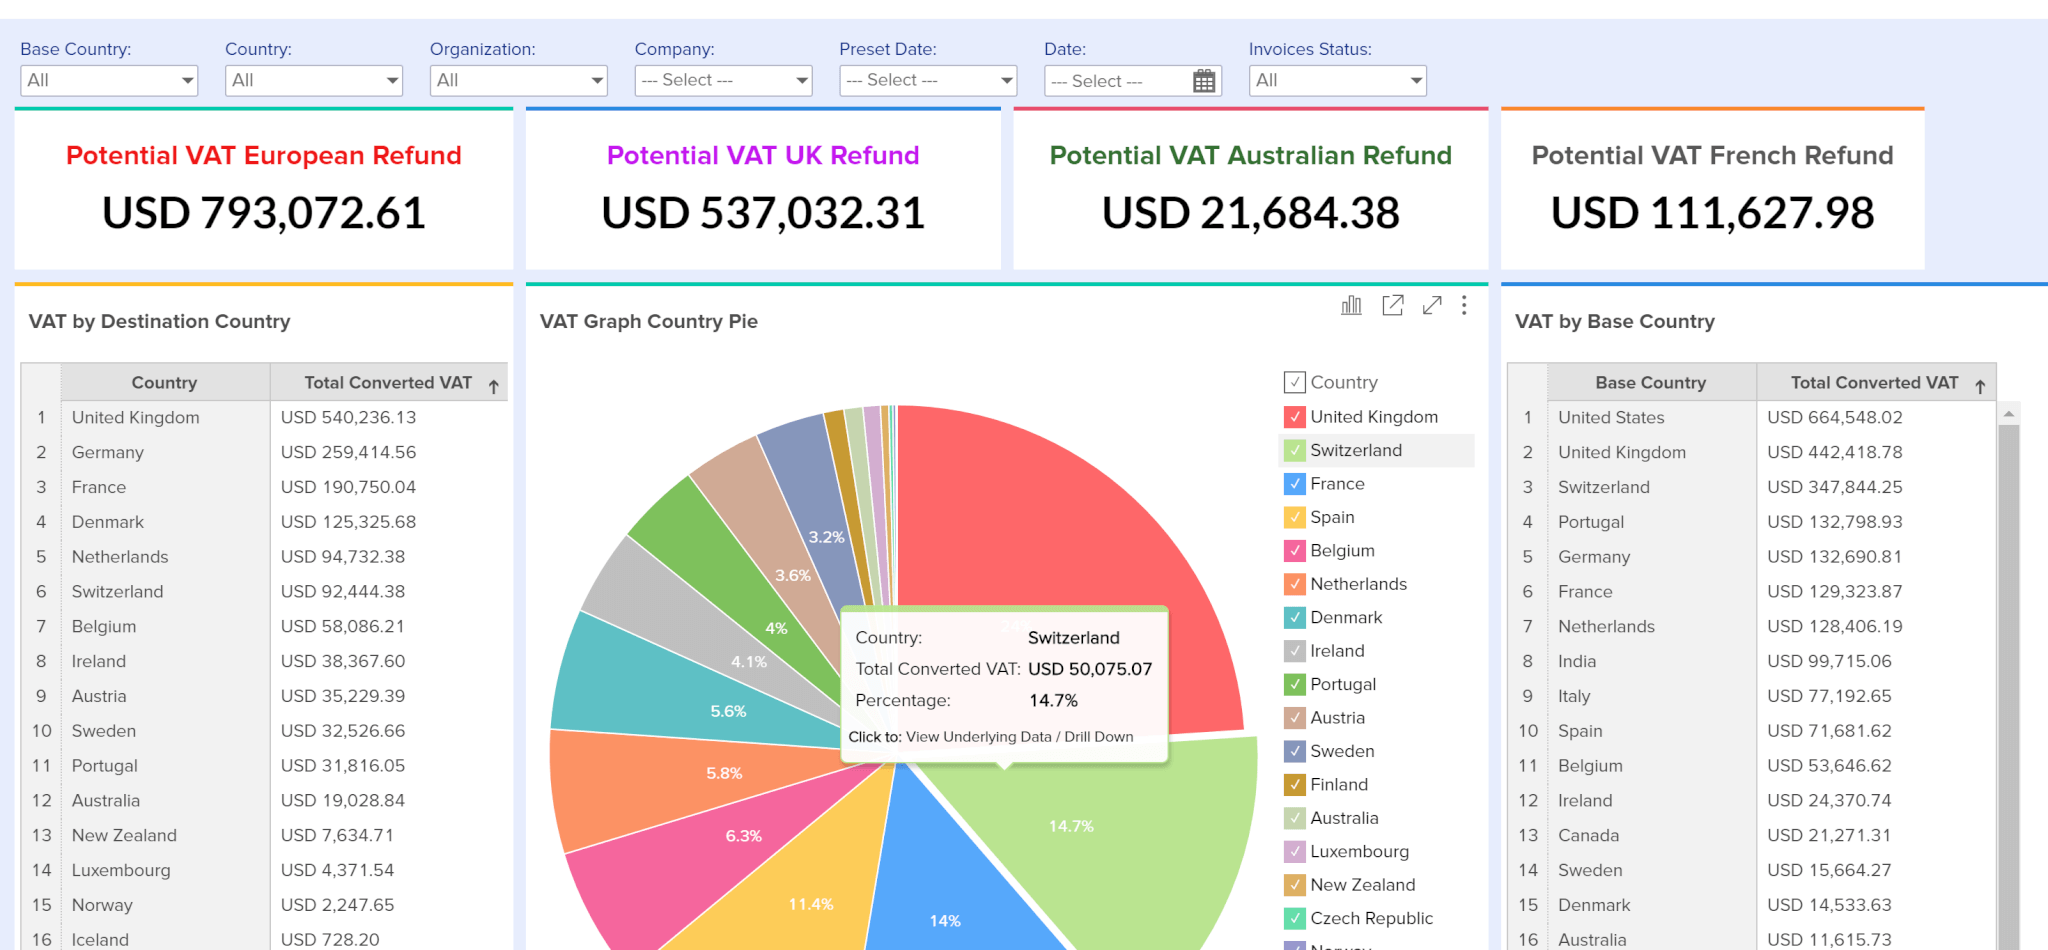The height and width of the screenshot is (950, 2048).
Task: Click the export/open-in-new-window icon
Action: 1392,305
